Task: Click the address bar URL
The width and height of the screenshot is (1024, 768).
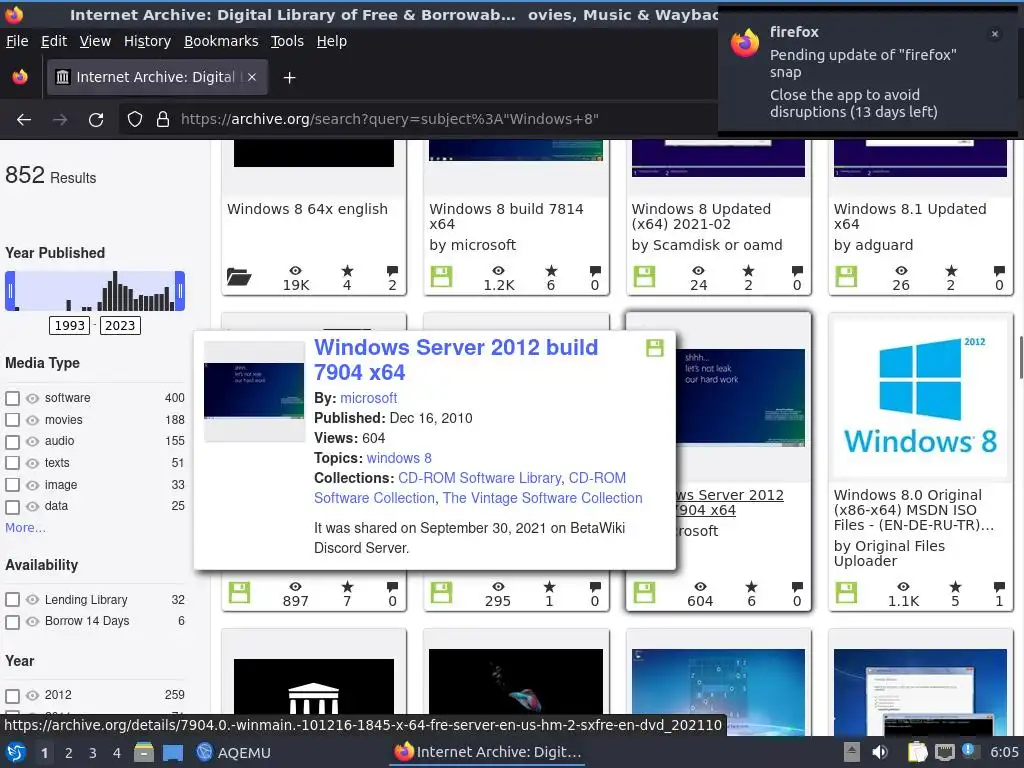Action: (x=390, y=120)
